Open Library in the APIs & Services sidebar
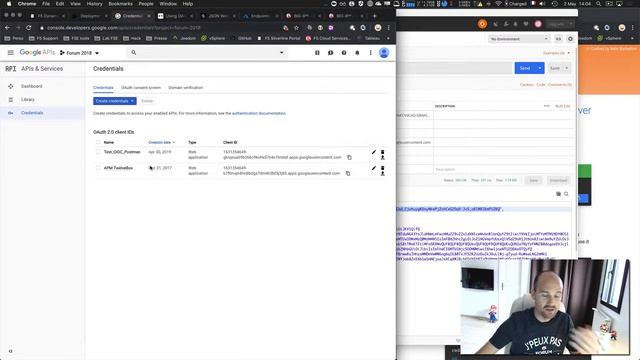This screenshot has height=360, width=640. pos(28,100)
